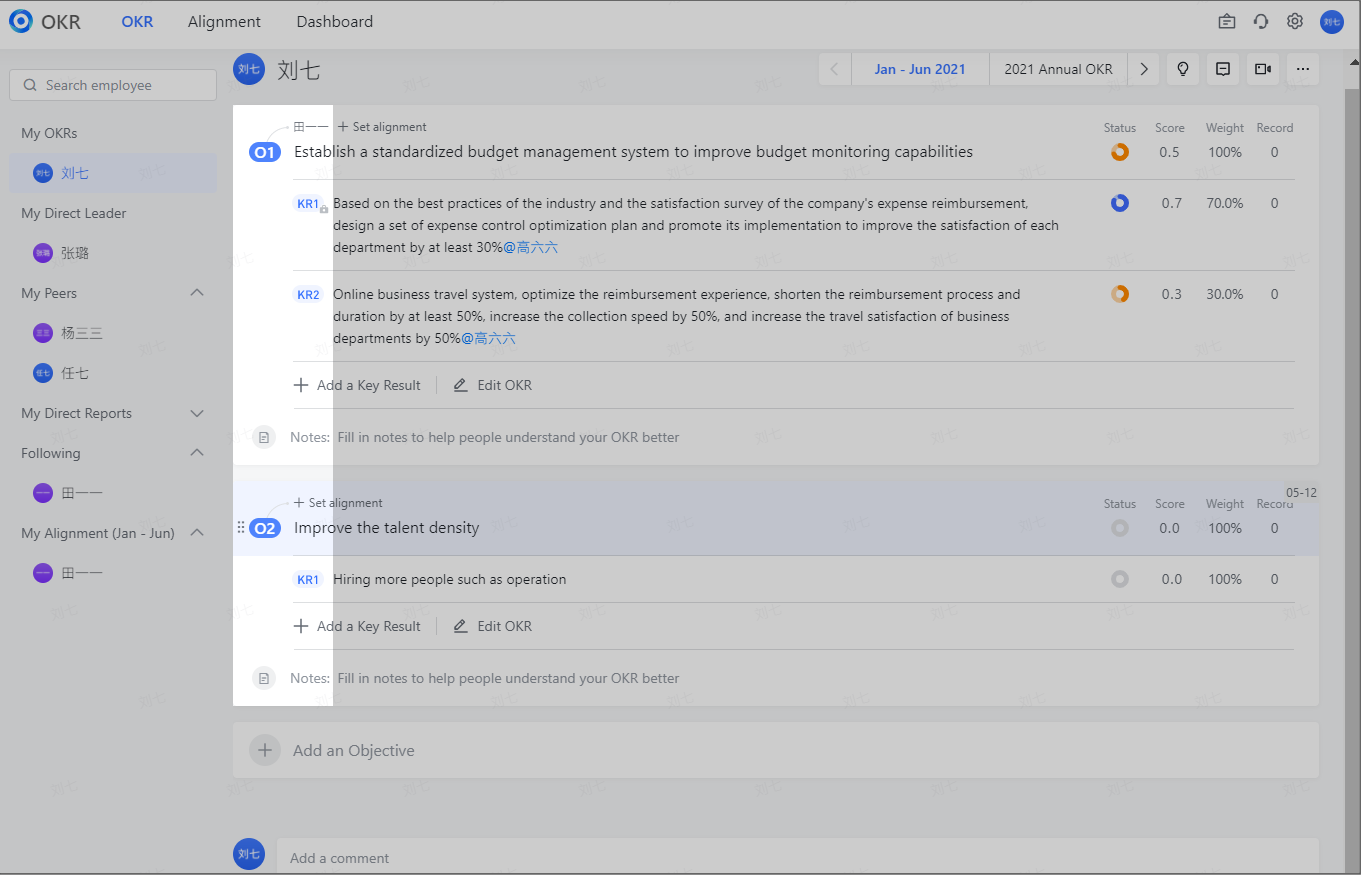Screen dimensions: 1361x875
Task: Expand My Alignment (Jan - Jun) section
Action: [196, 533]
